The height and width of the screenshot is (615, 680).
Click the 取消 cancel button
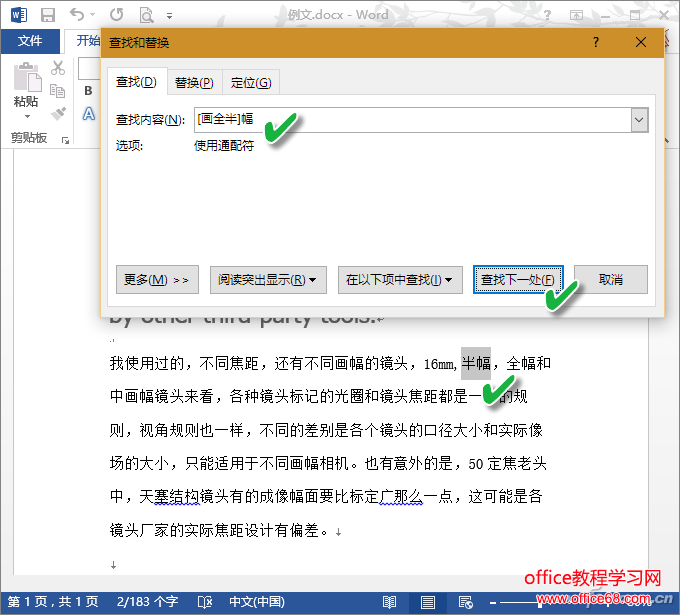pyautogui.click(x=611, y=280)
